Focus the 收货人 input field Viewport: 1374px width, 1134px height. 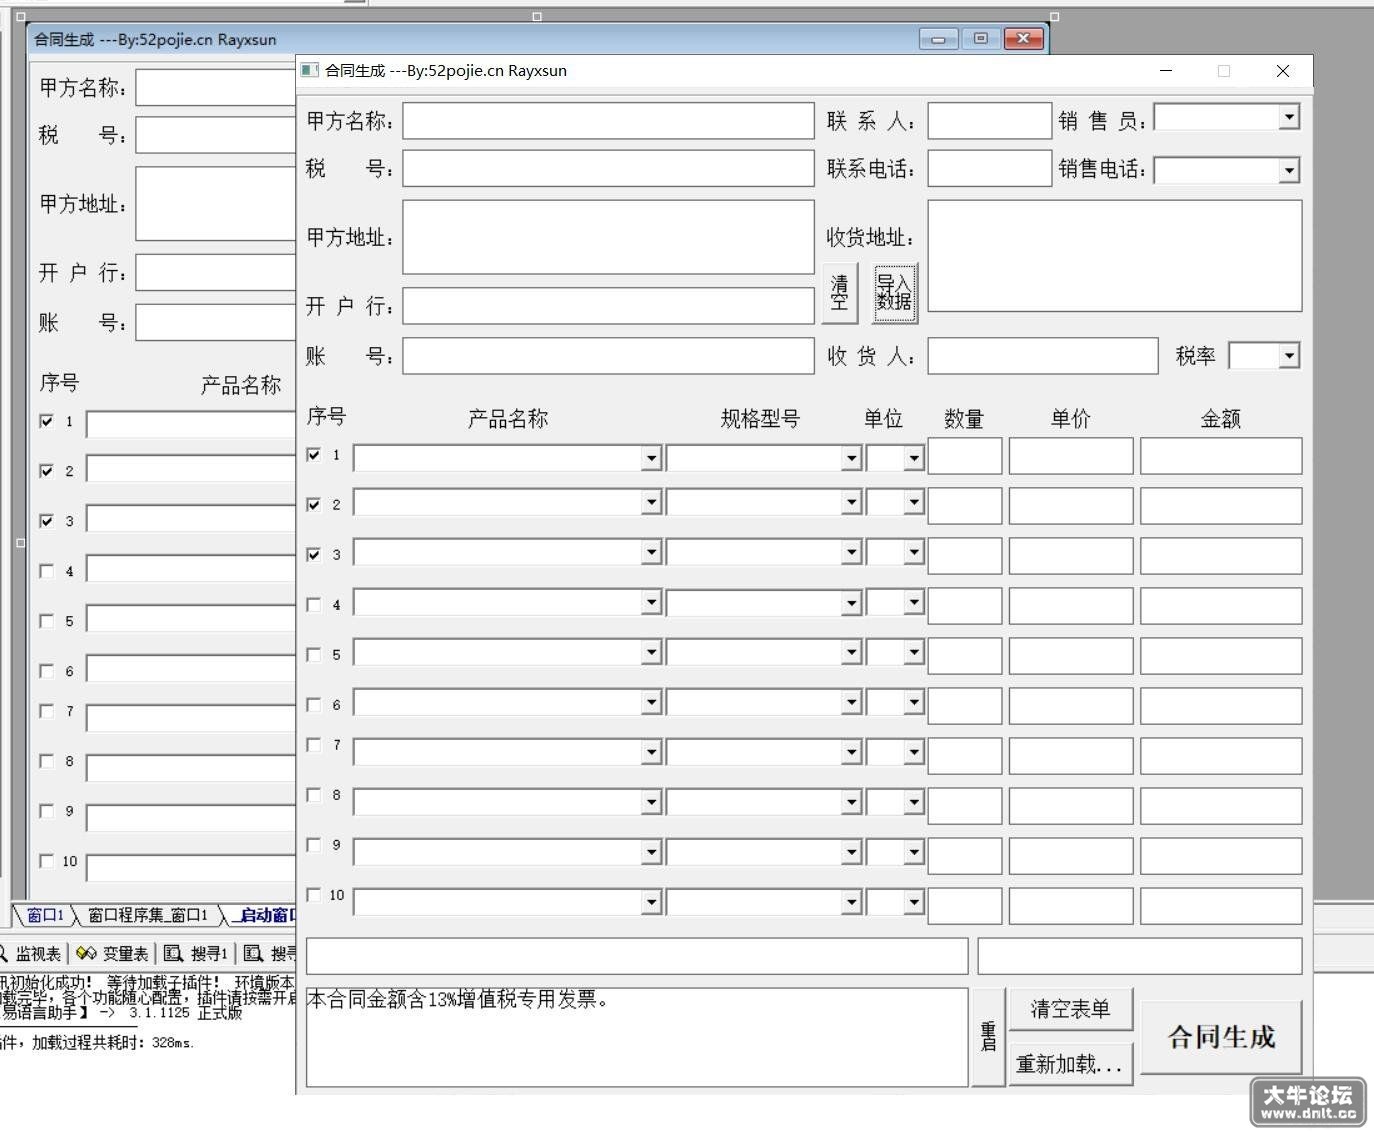pos(1043,356)
